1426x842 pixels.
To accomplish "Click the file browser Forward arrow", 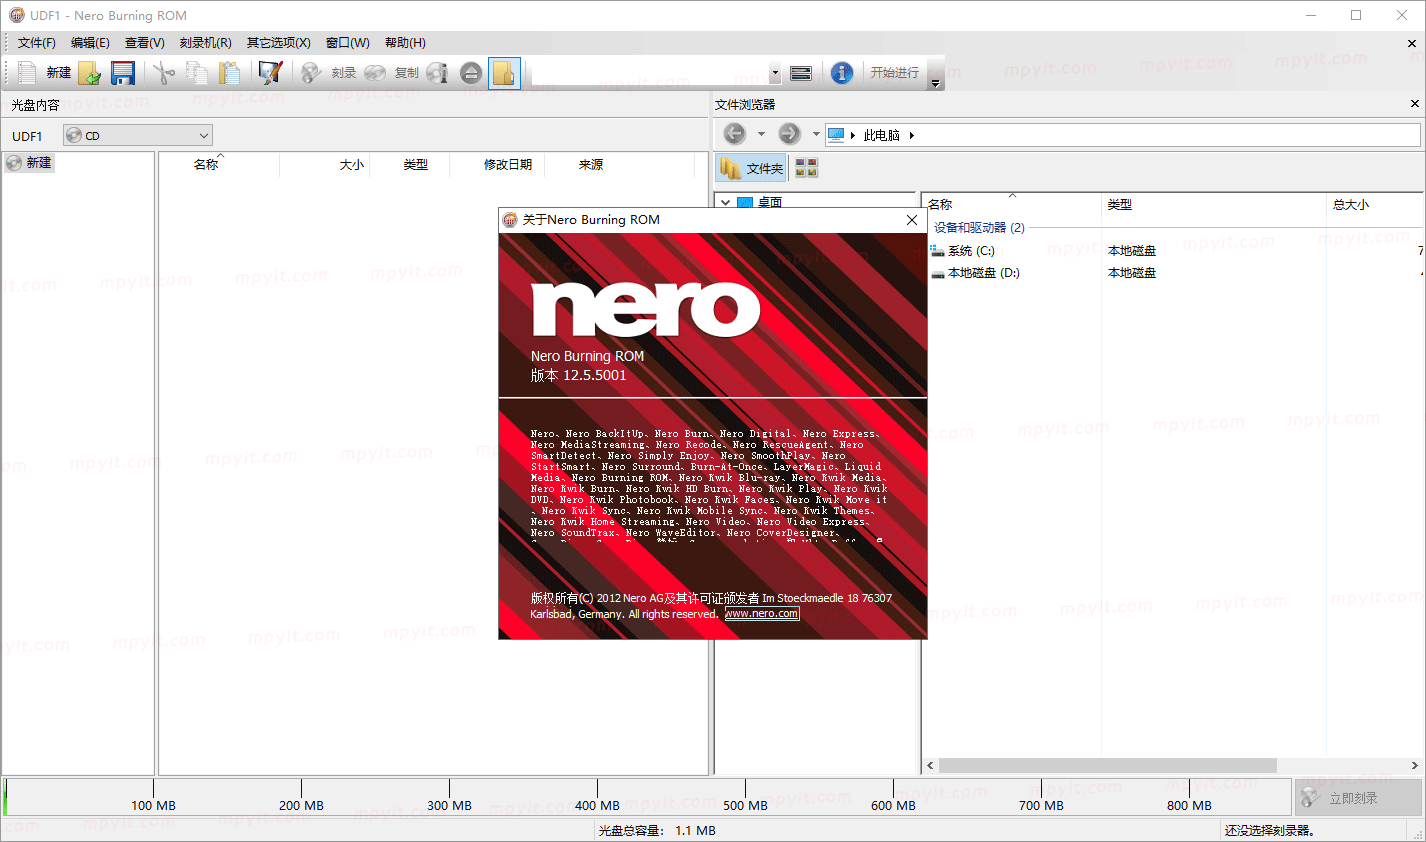I will 789,134.
